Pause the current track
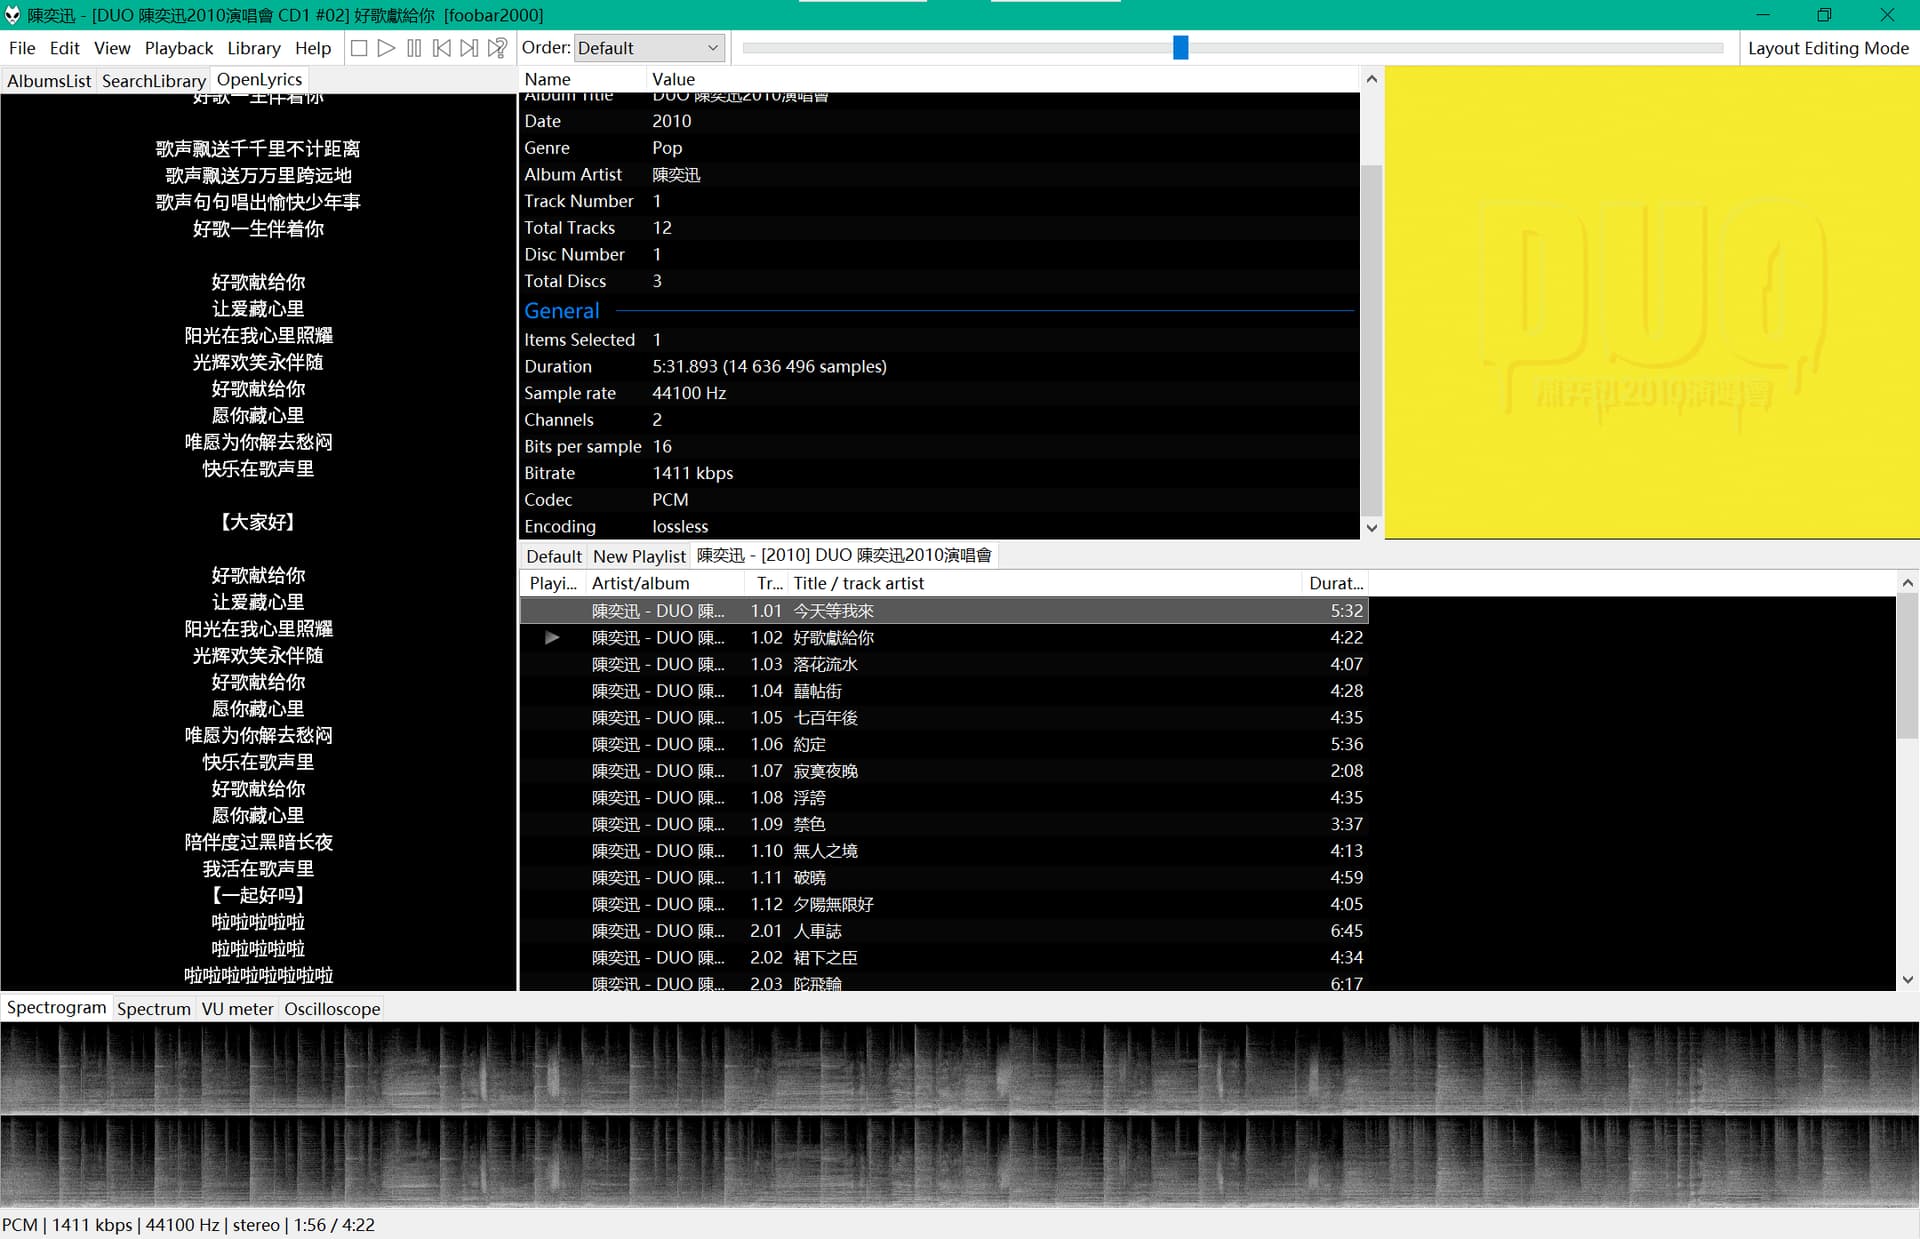This screenshot has height=1239, width=1920. point(414,48)
